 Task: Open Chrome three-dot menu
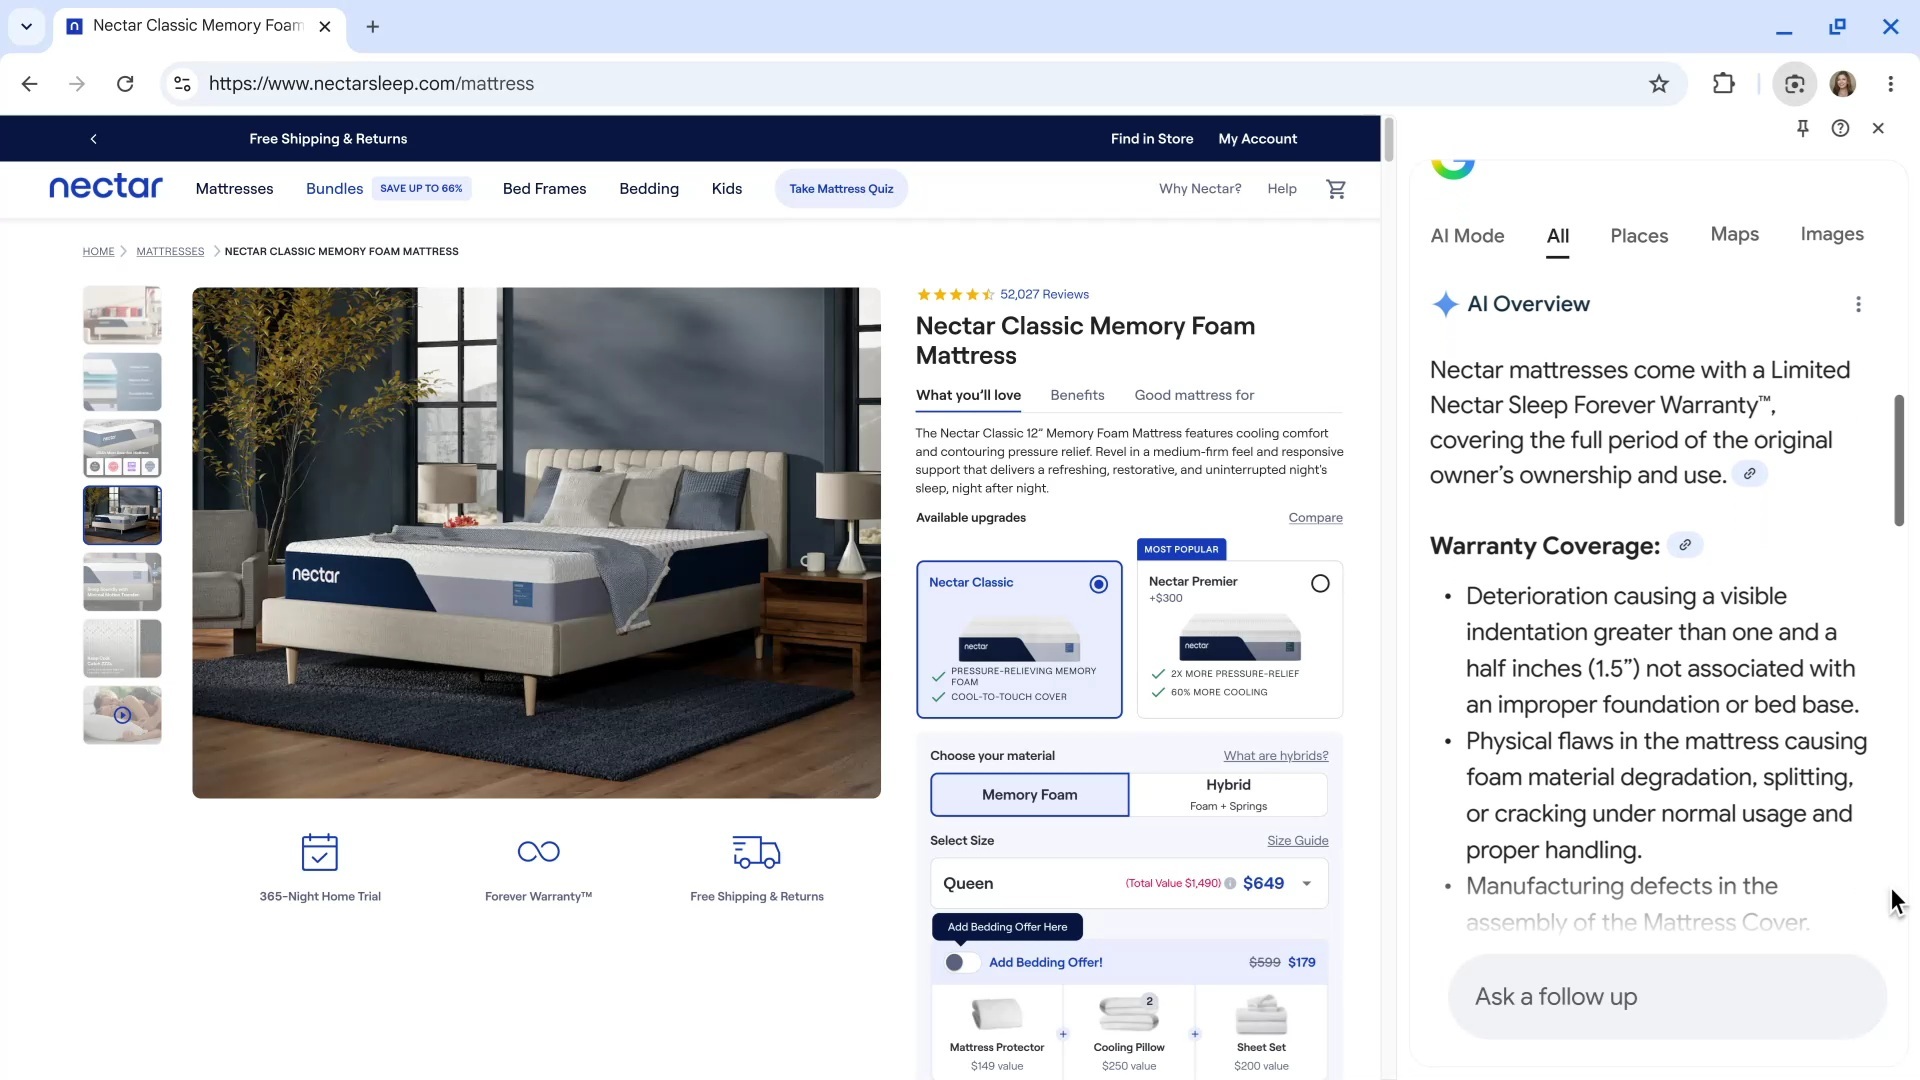[x=1890, y=84]
